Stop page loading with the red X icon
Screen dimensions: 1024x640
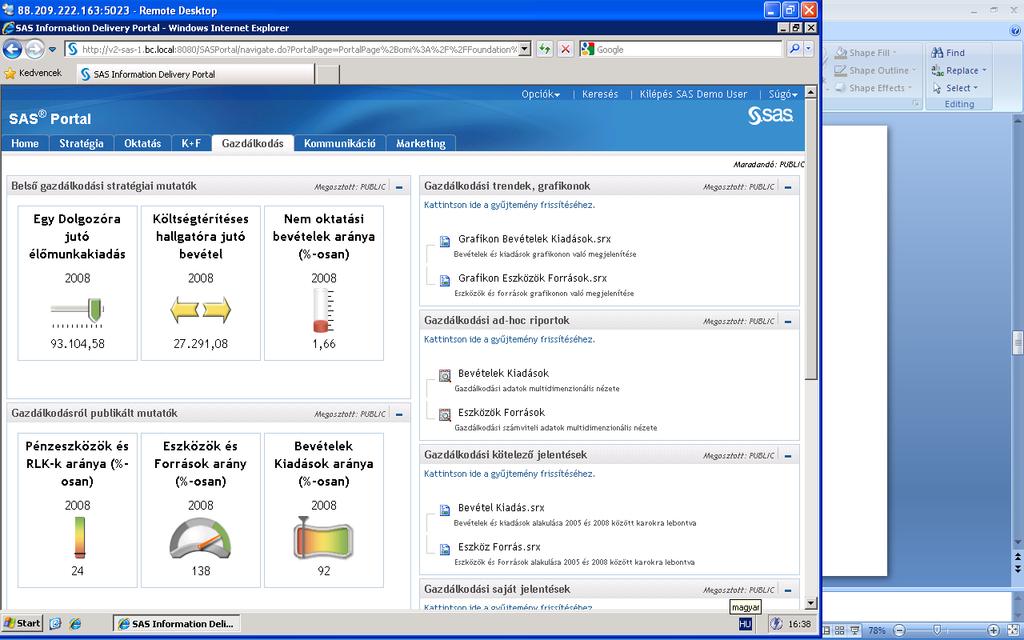[566, 49]
